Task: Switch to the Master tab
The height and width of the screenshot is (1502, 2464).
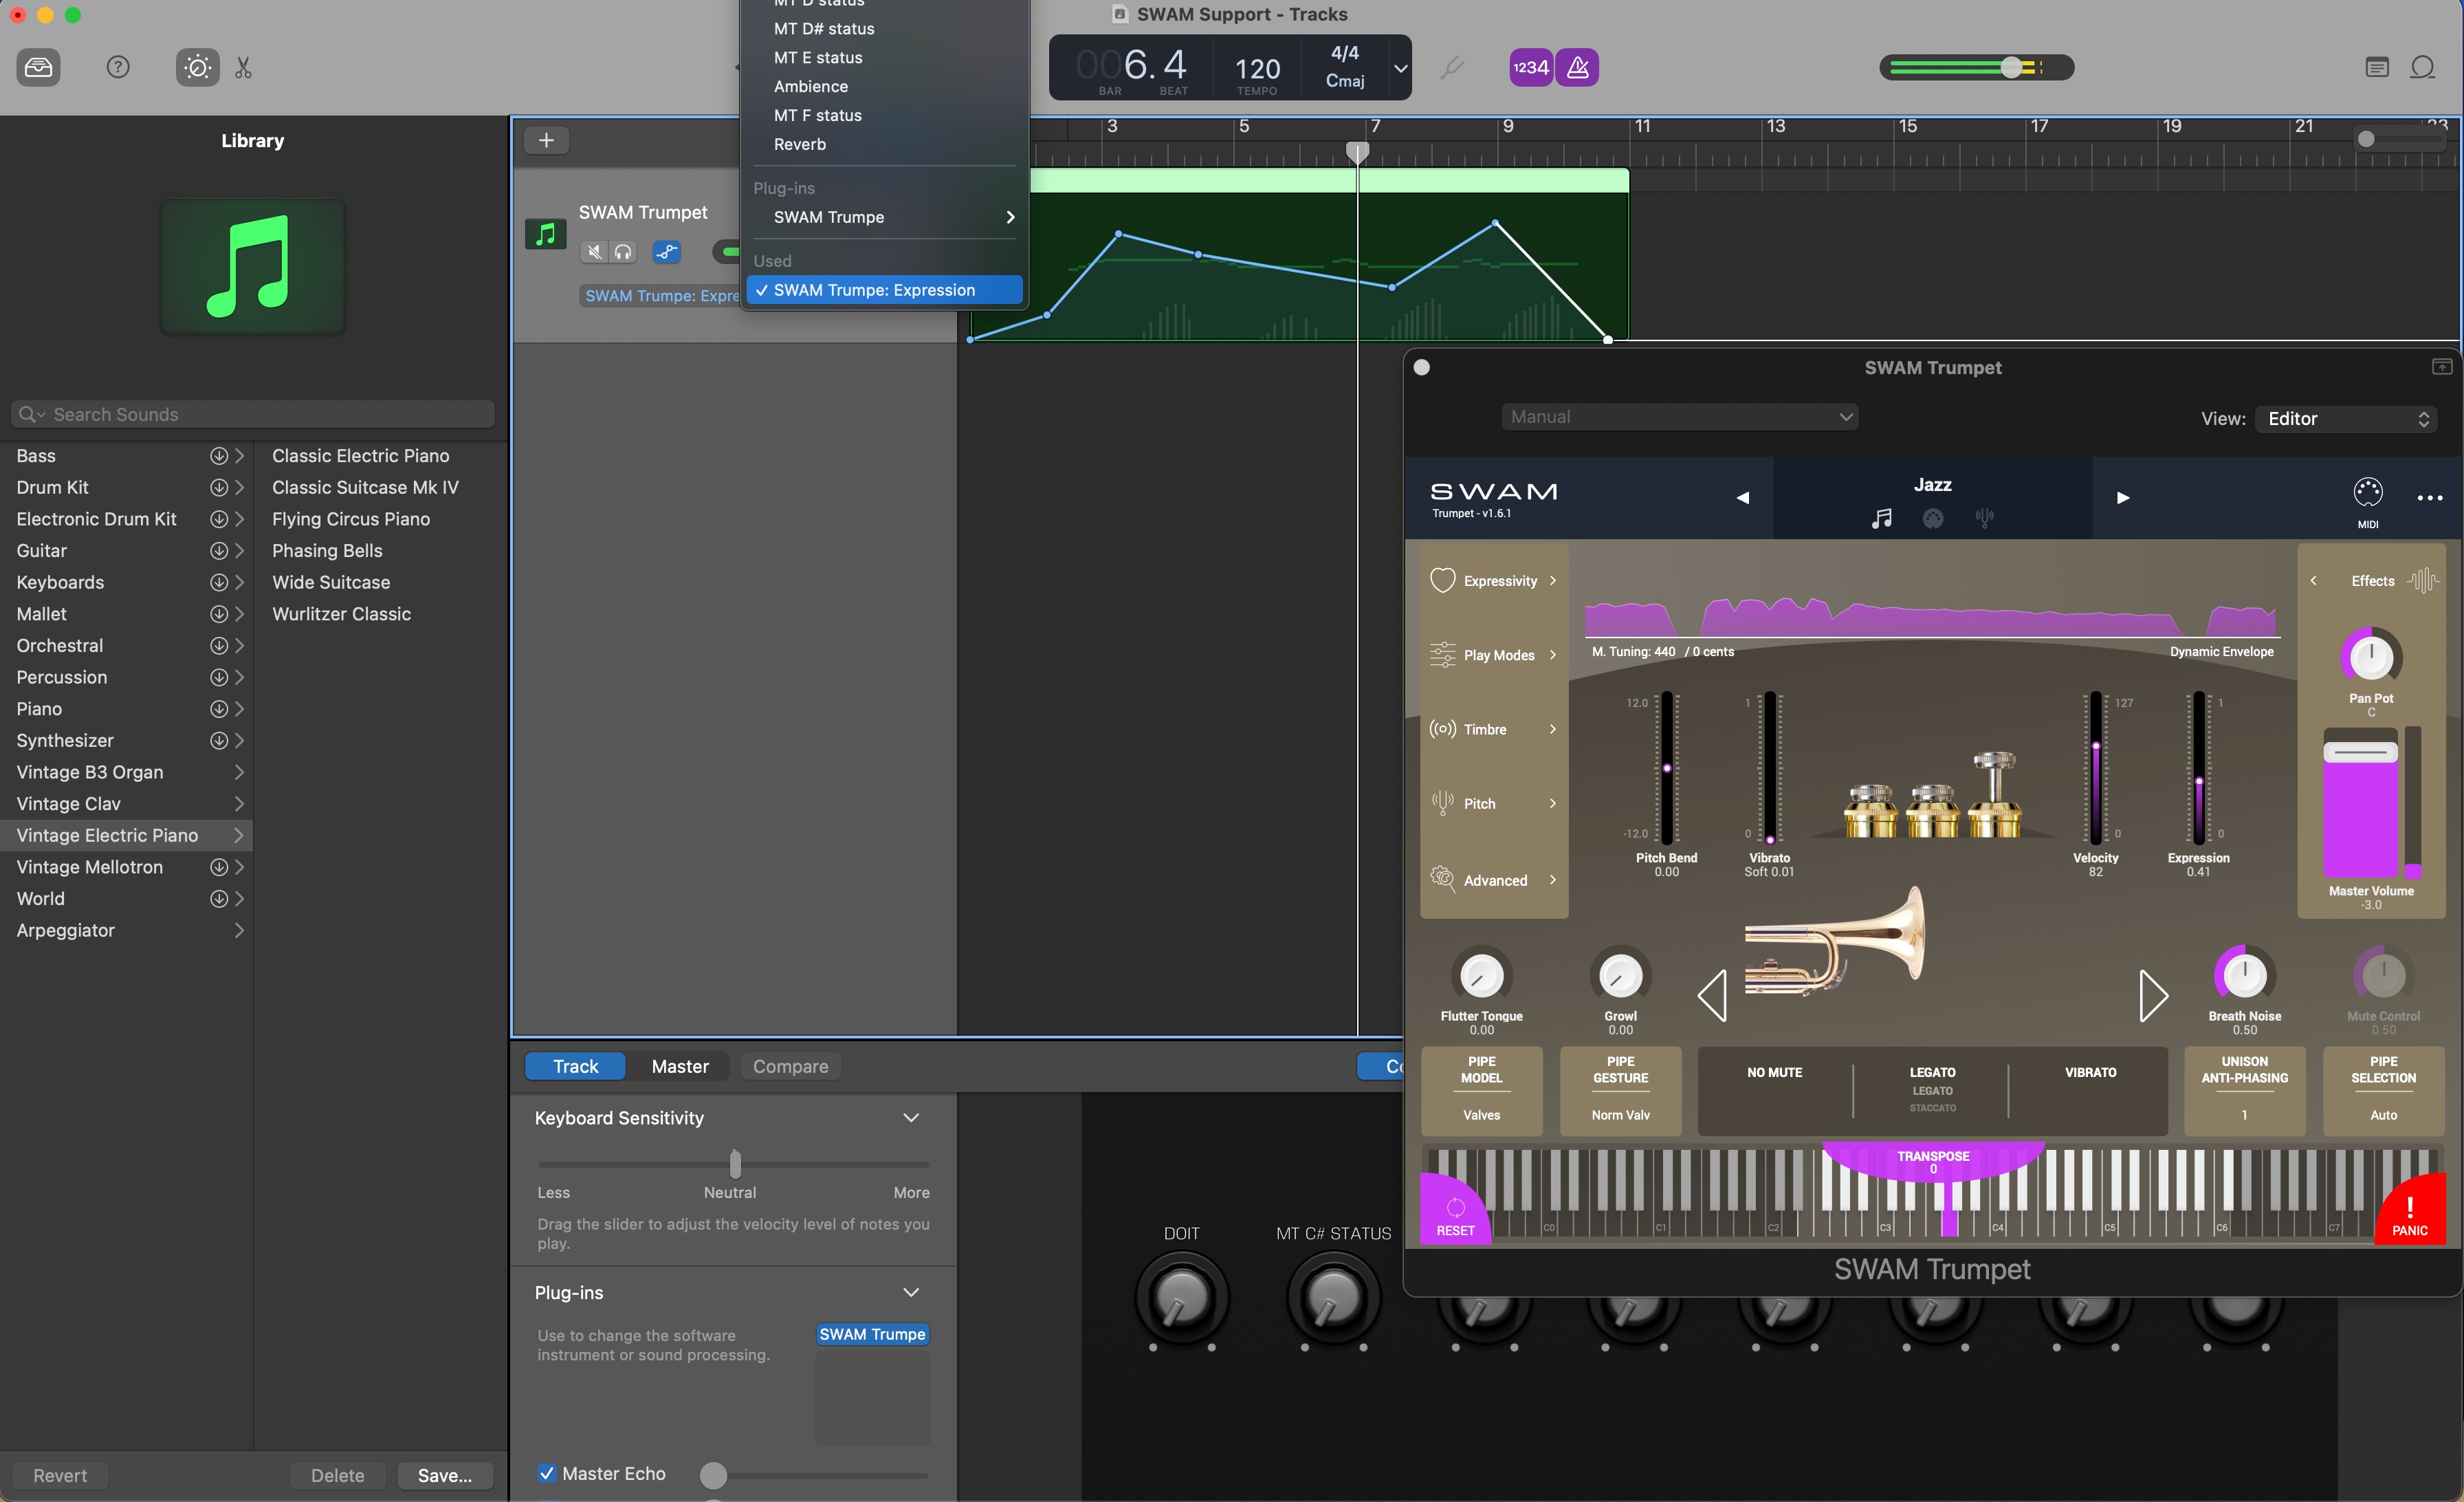Action: [680, 1066]
